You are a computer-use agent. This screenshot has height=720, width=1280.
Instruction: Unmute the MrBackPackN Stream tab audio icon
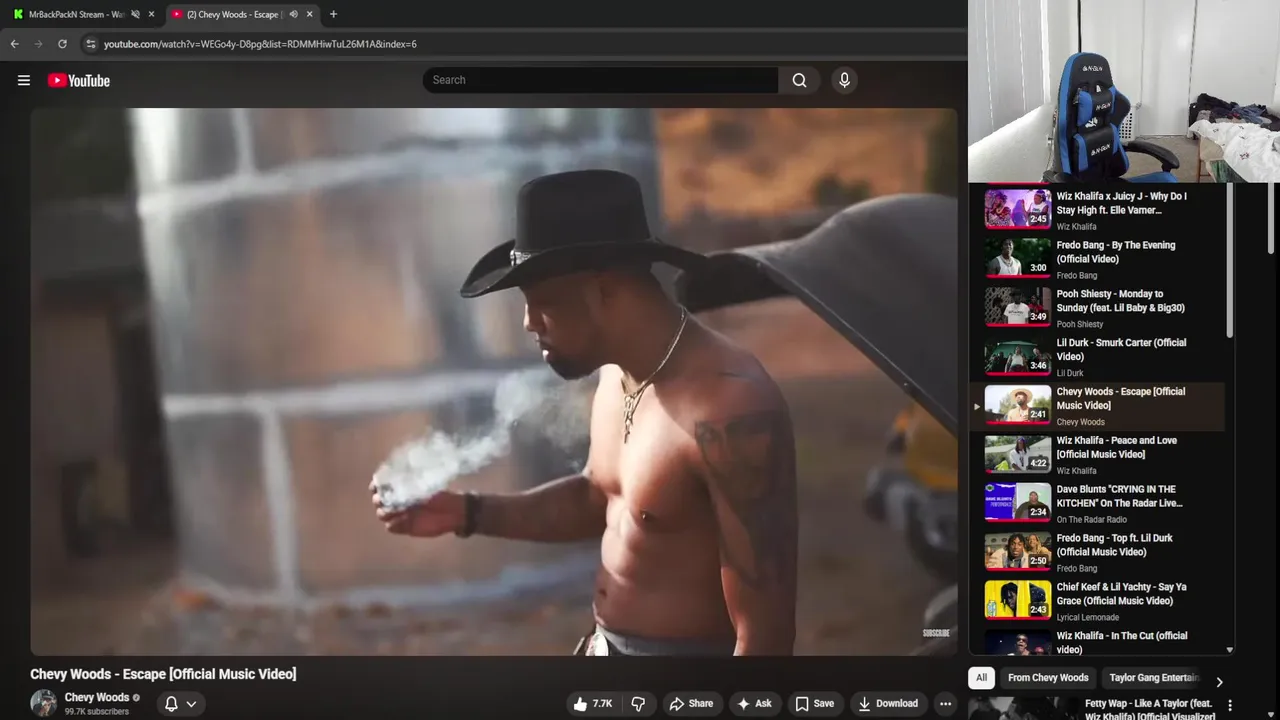[135, 14]
